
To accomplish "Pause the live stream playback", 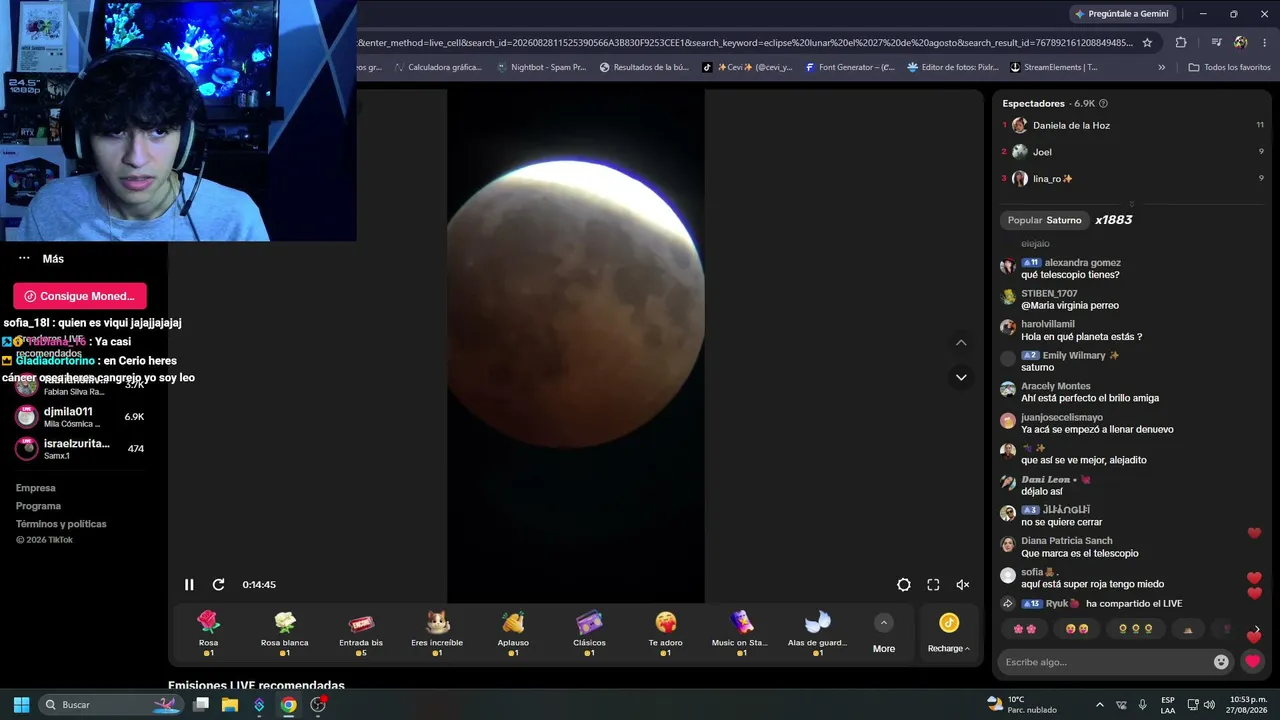I will [189, 585].
